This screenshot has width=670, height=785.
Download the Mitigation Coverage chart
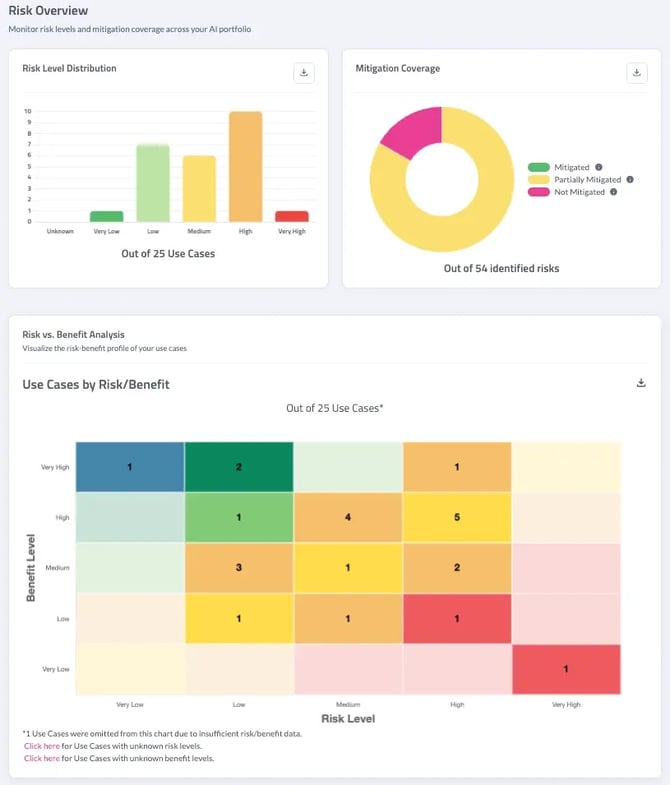pos(637,73)
